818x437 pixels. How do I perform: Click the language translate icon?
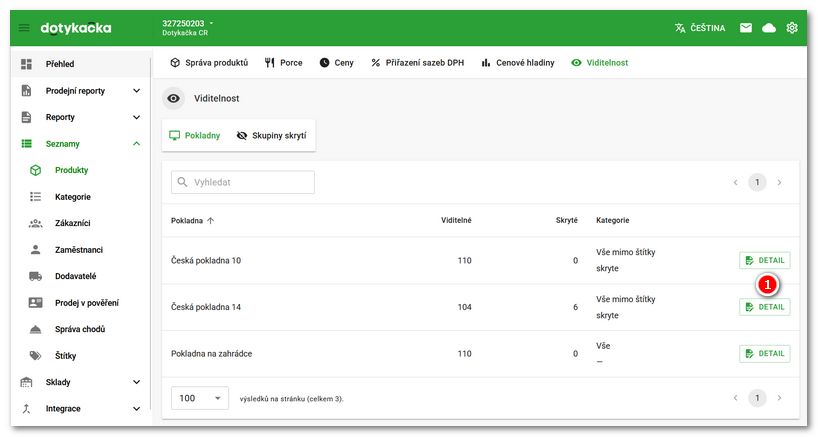pos(680,28)
